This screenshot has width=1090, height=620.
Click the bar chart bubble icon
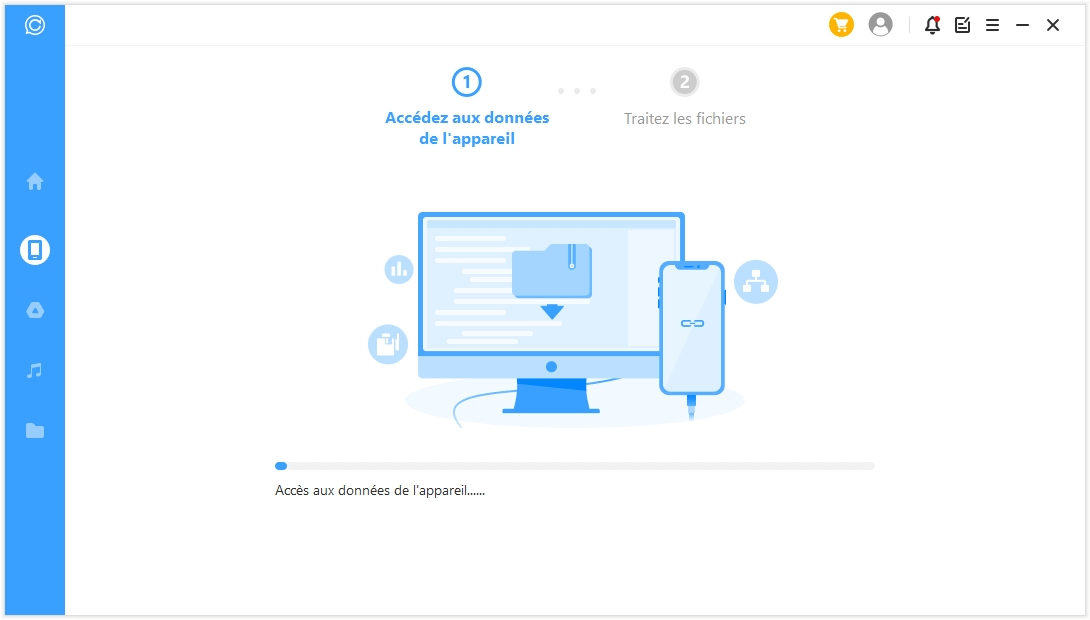[x=399, y=269]
